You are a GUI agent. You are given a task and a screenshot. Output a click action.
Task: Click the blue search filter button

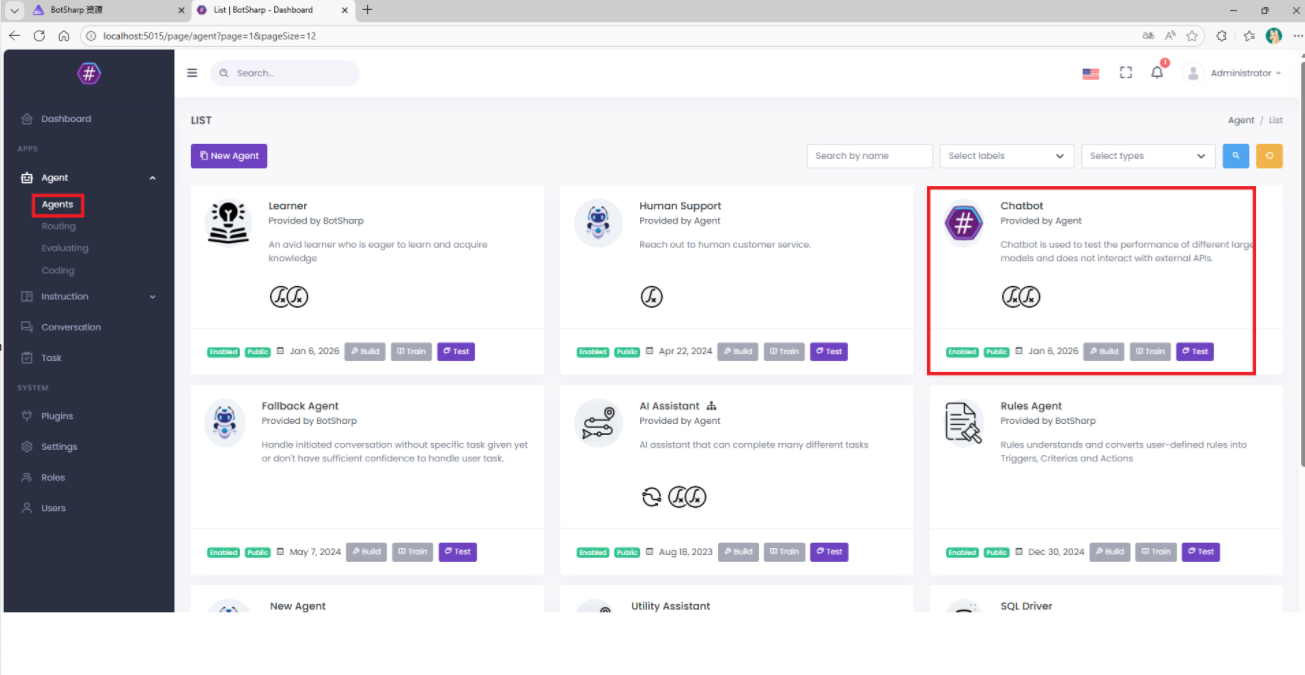(1235, 156)
